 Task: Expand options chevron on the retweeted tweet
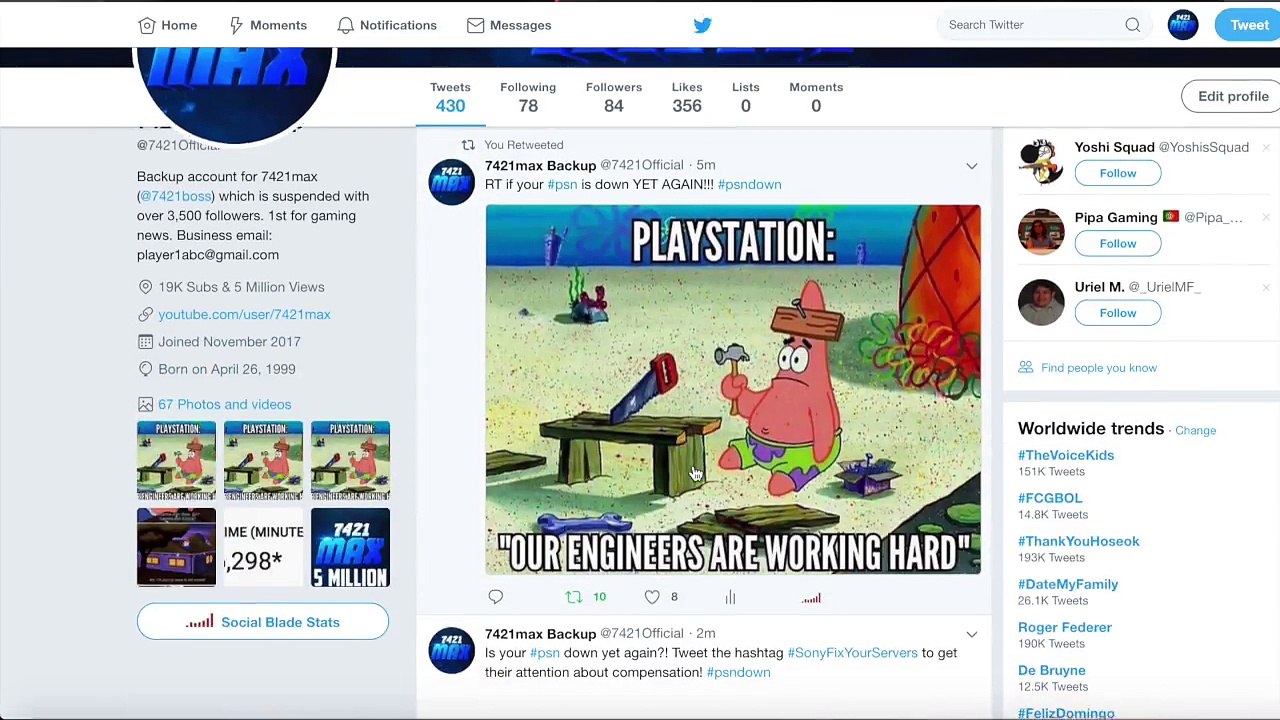click(971, 166)
